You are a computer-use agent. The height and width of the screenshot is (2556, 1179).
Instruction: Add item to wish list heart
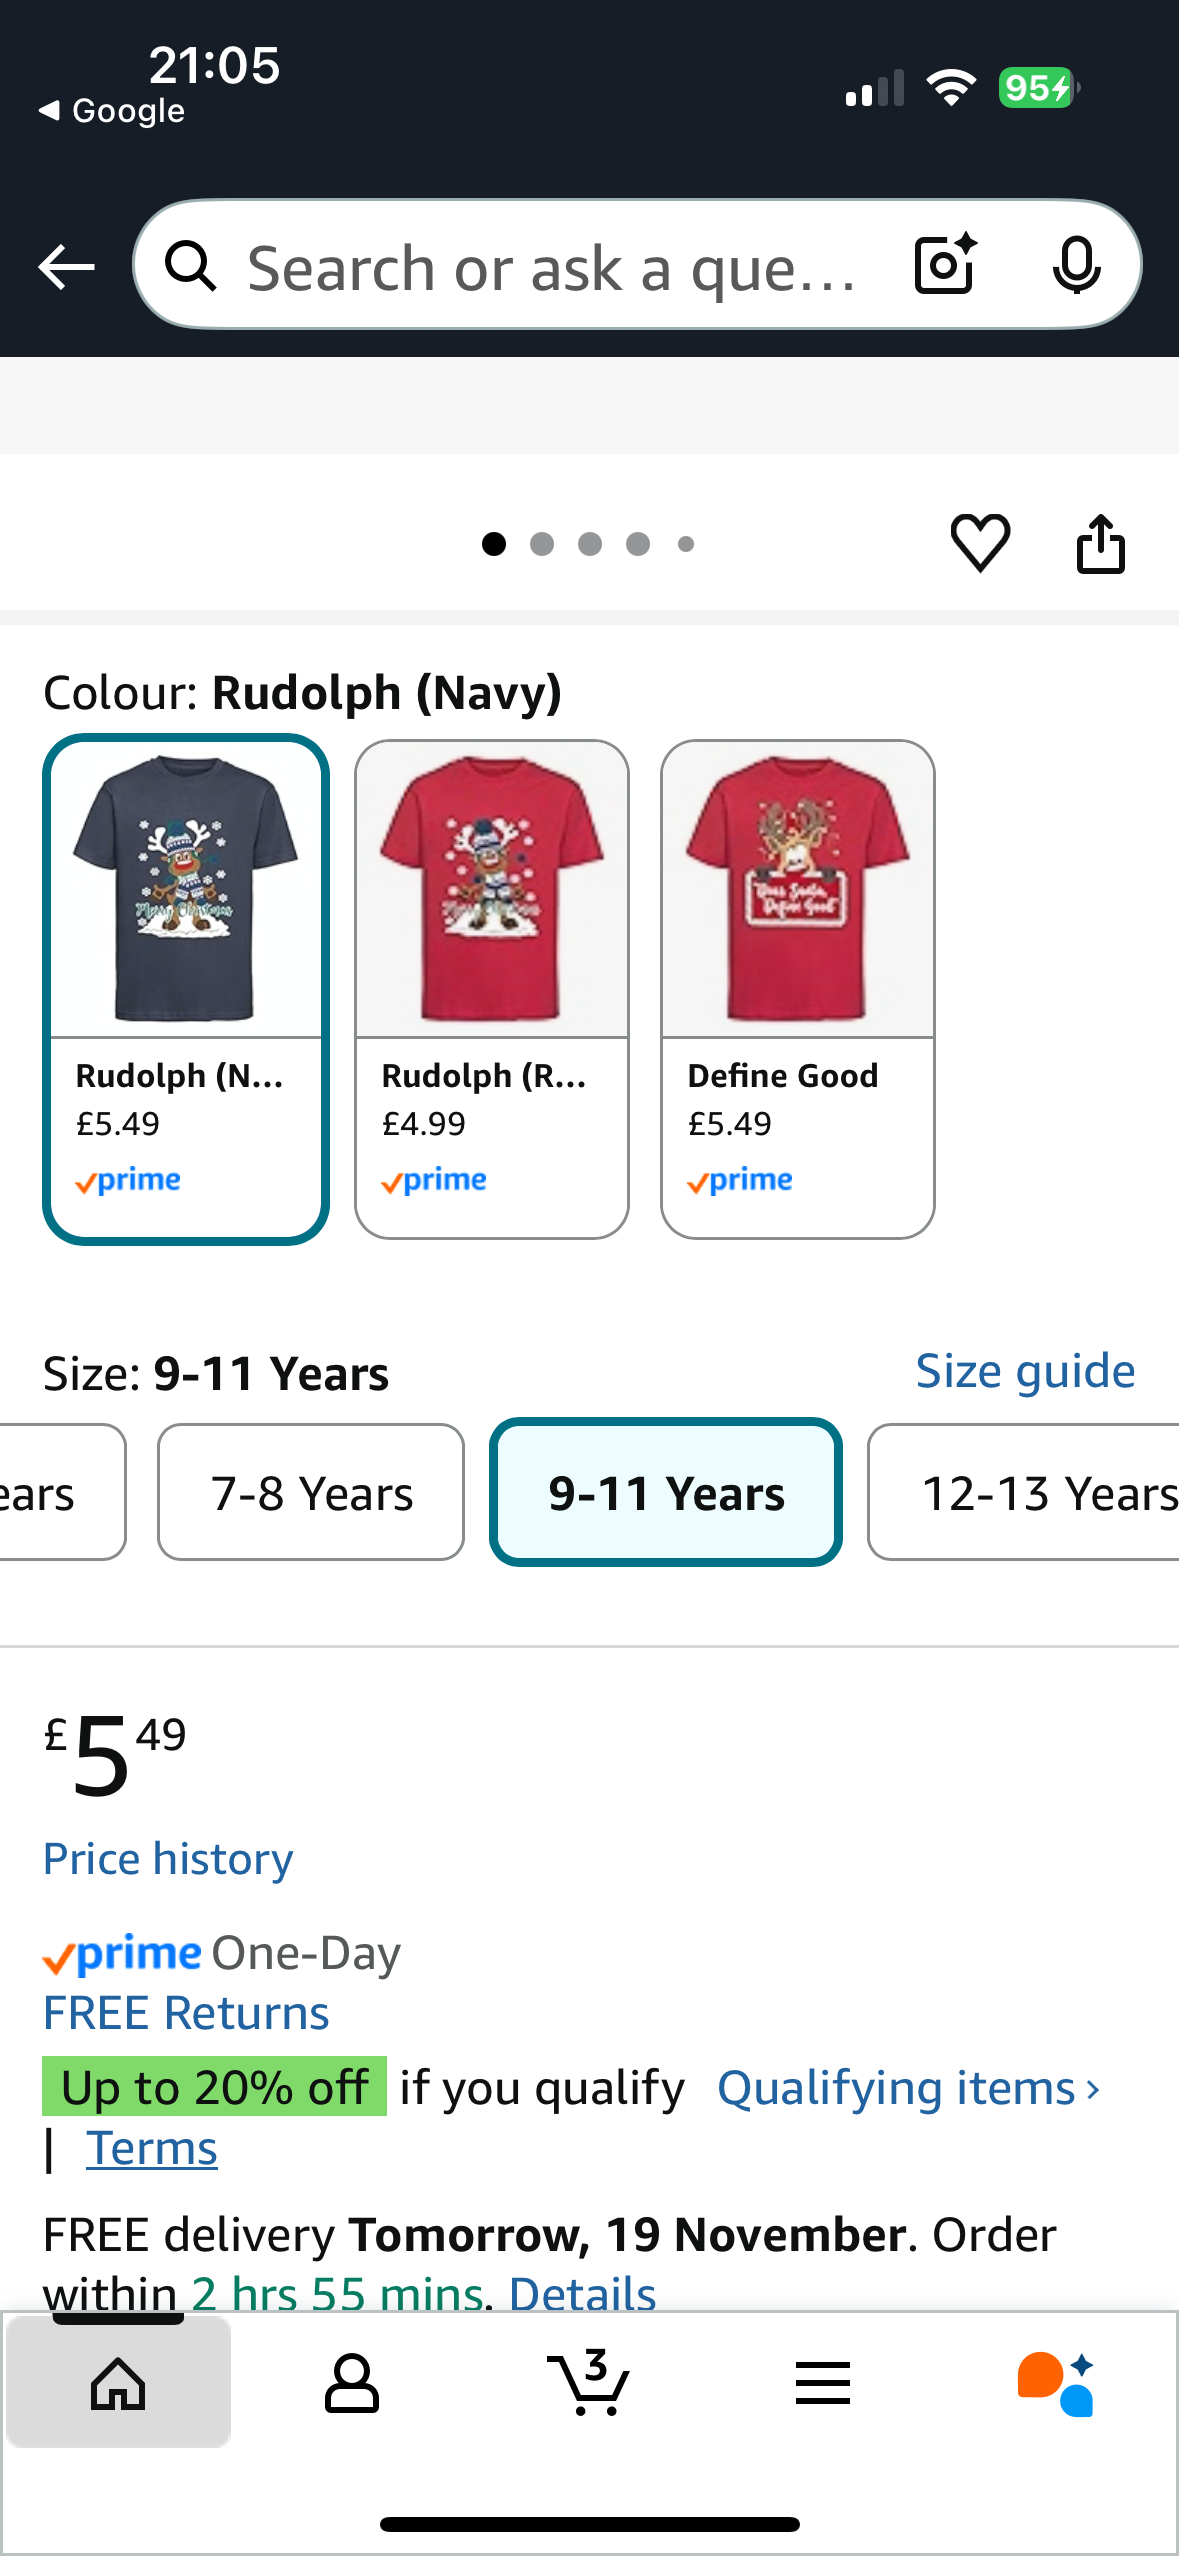980,543
